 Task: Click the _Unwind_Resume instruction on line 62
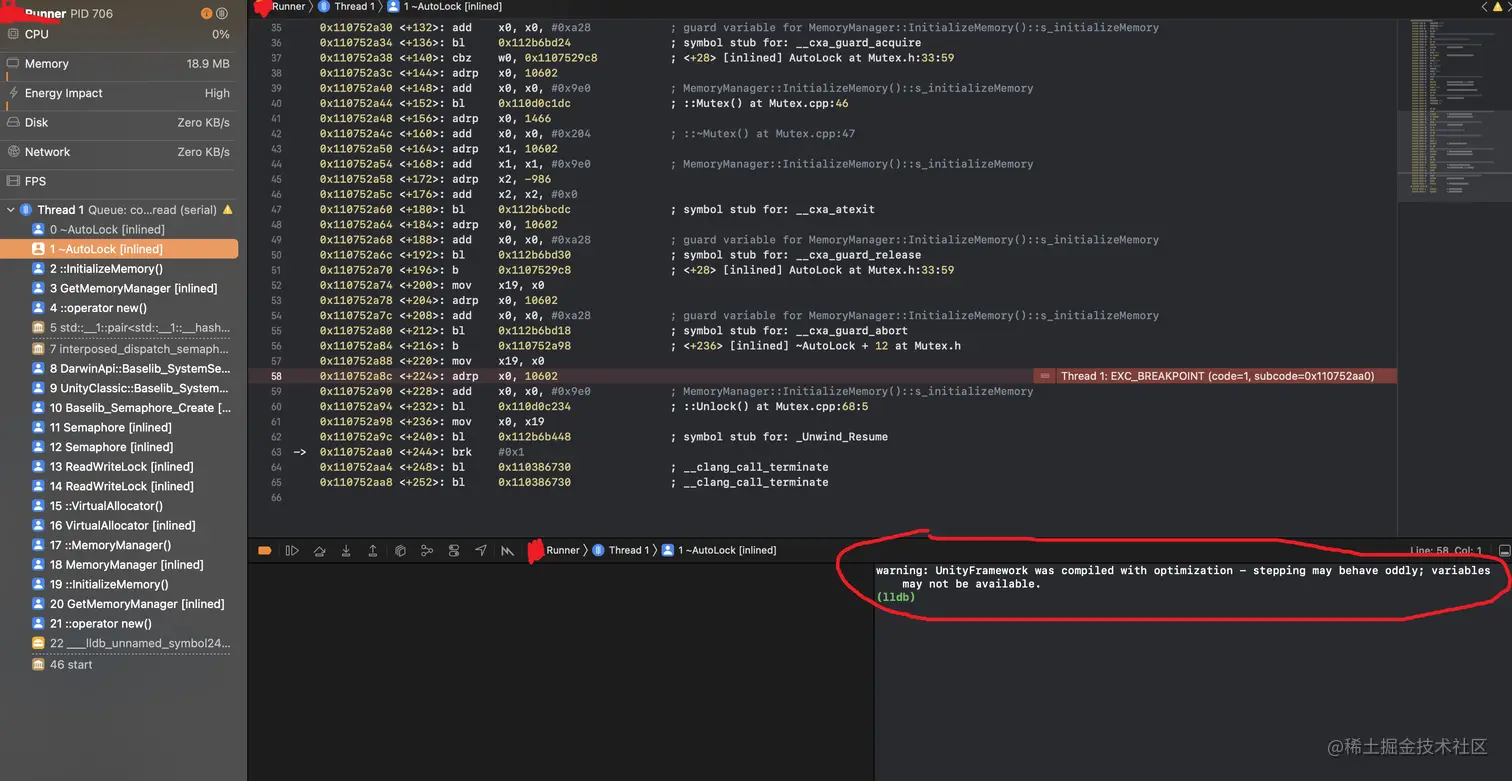(822, 437)
